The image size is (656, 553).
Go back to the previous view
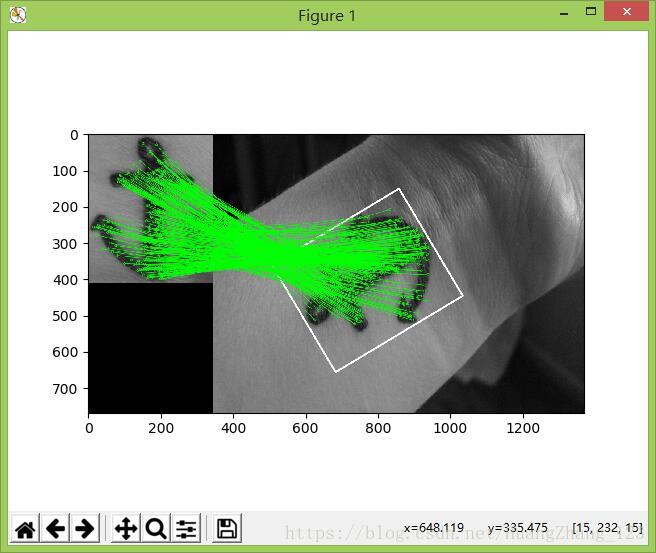pos(55,528)
